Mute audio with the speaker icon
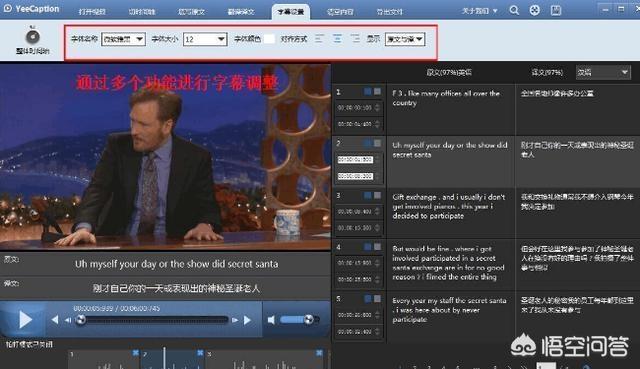Screen dimensions: 640x369 (271, 320)
